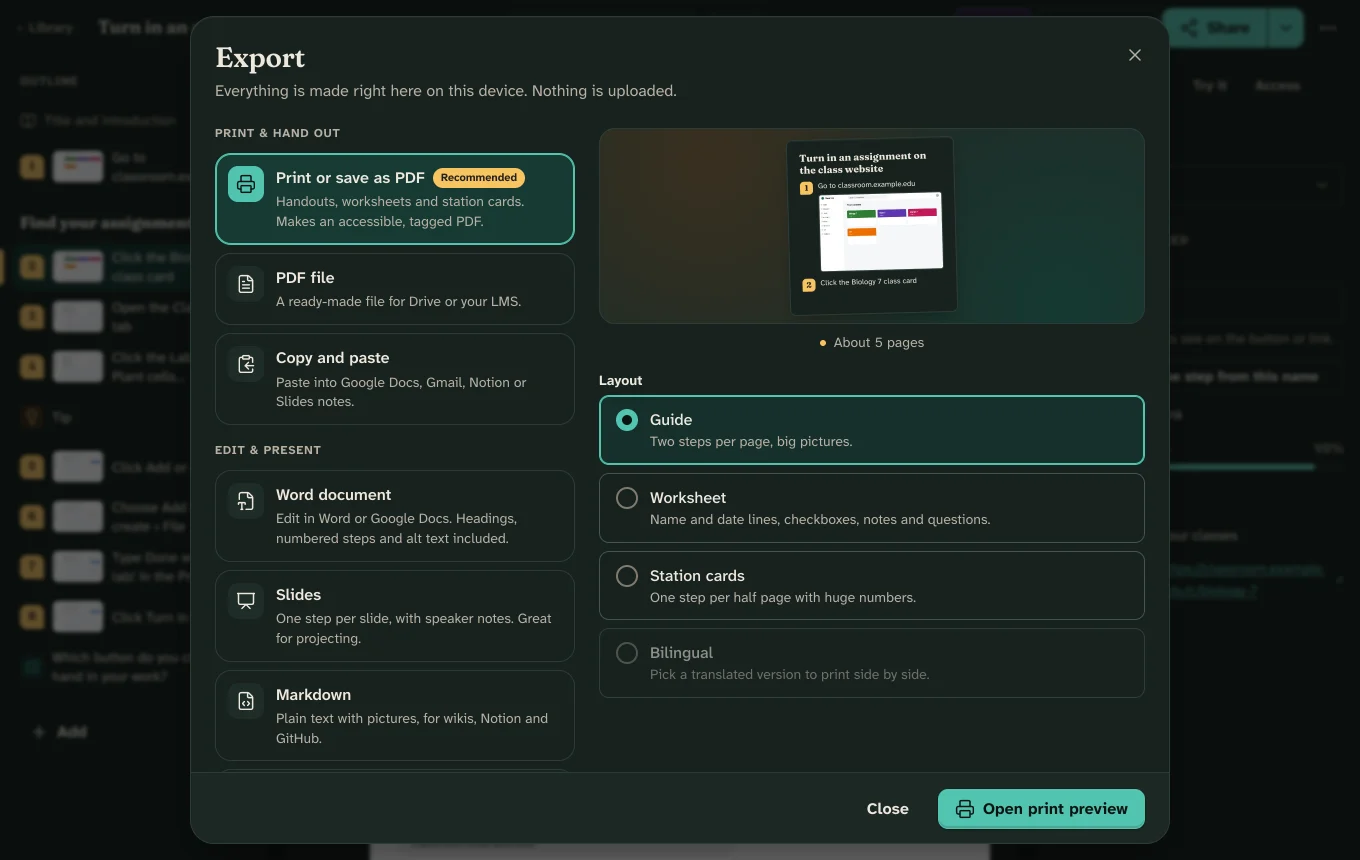Click the Layout label
The height and width of the screenshot is (860, 1360).
[621, 381]
